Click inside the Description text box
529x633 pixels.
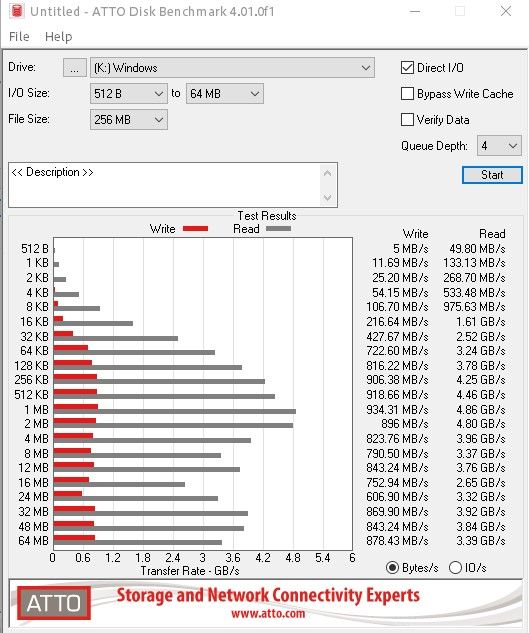pos(164,185)
